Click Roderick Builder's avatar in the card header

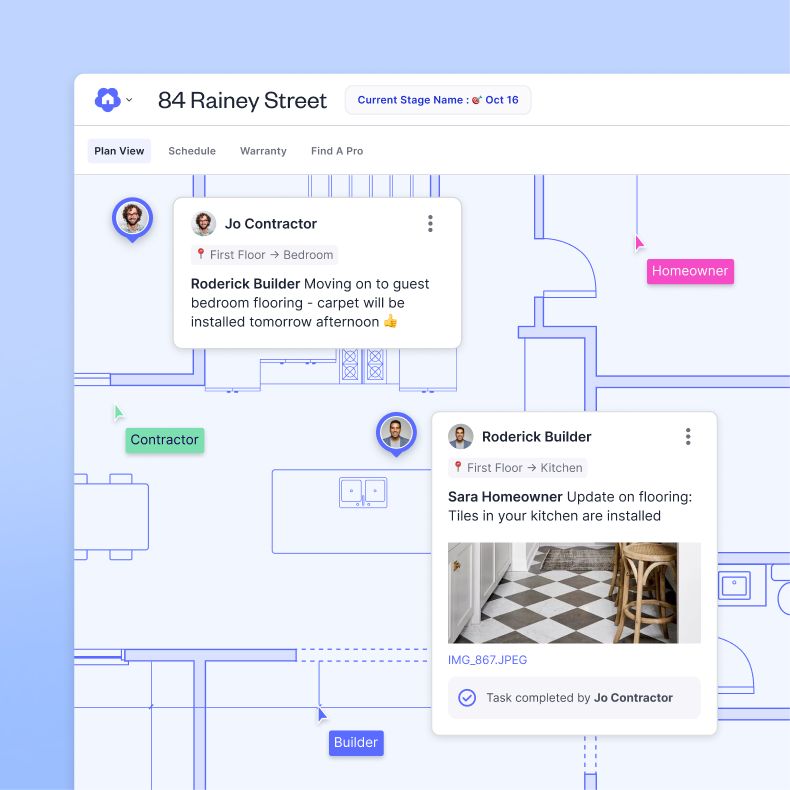460,436
